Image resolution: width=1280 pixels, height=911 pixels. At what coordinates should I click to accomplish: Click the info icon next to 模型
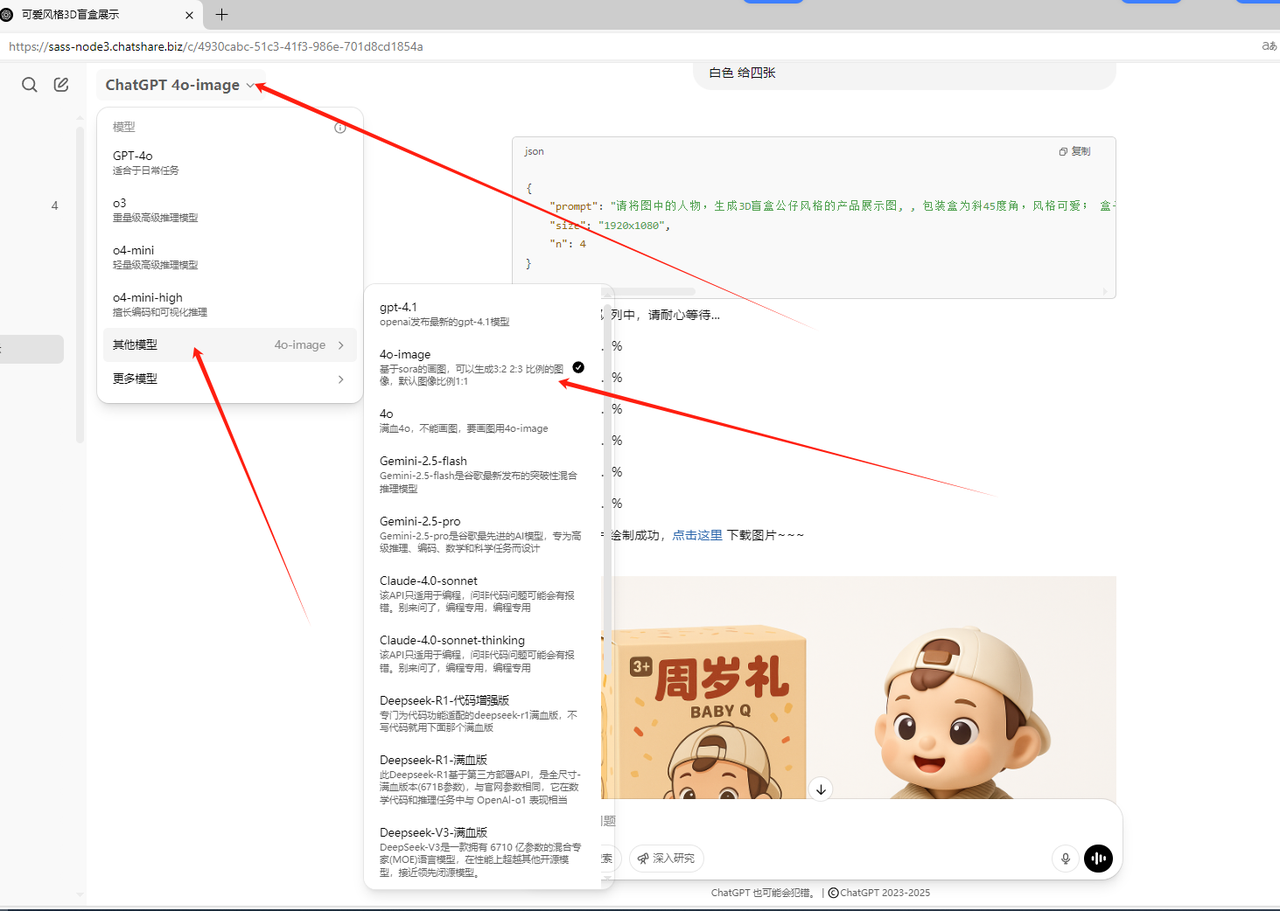(x=340, y=127)
